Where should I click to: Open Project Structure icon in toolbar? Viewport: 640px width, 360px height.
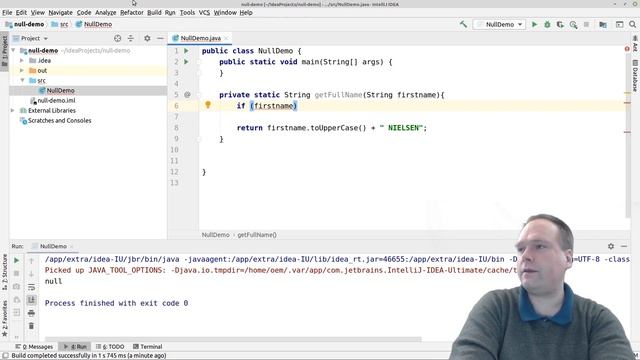pos(603,24)
